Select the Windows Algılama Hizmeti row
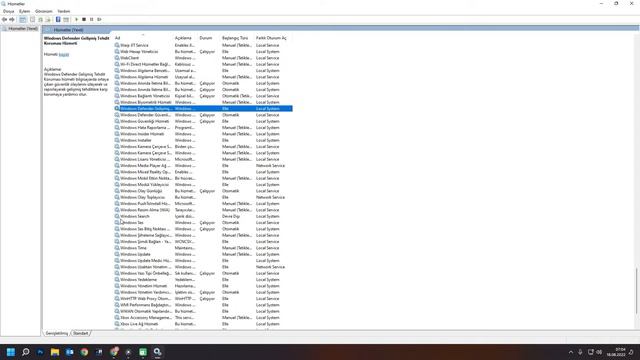Screen dimensions: 640x360 (203, 77)
